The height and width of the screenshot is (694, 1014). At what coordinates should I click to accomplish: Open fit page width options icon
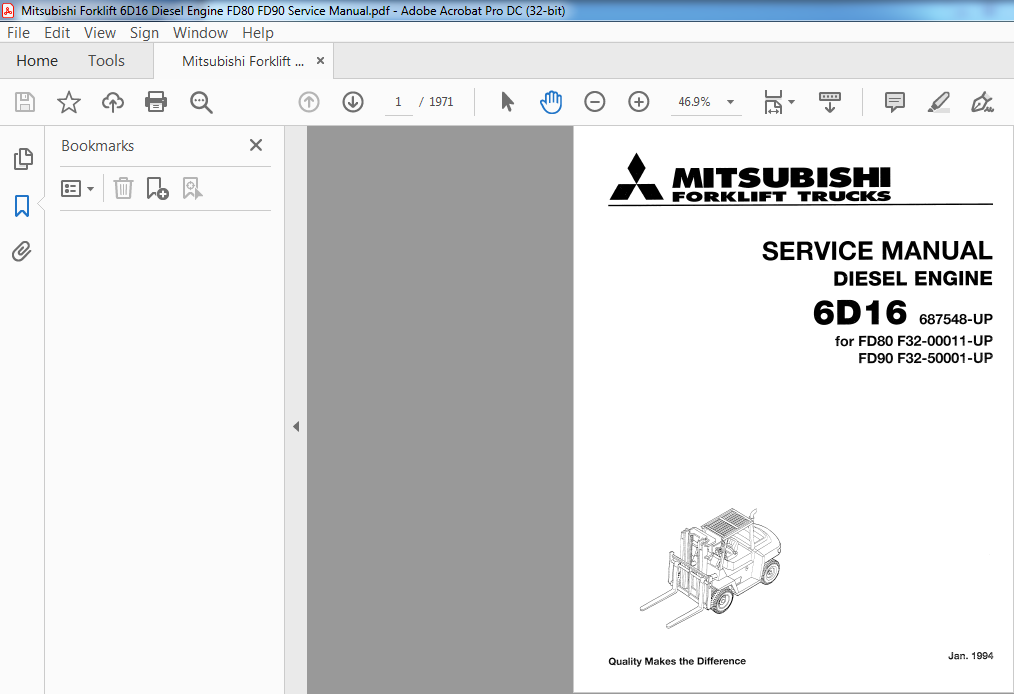[773, 102]
